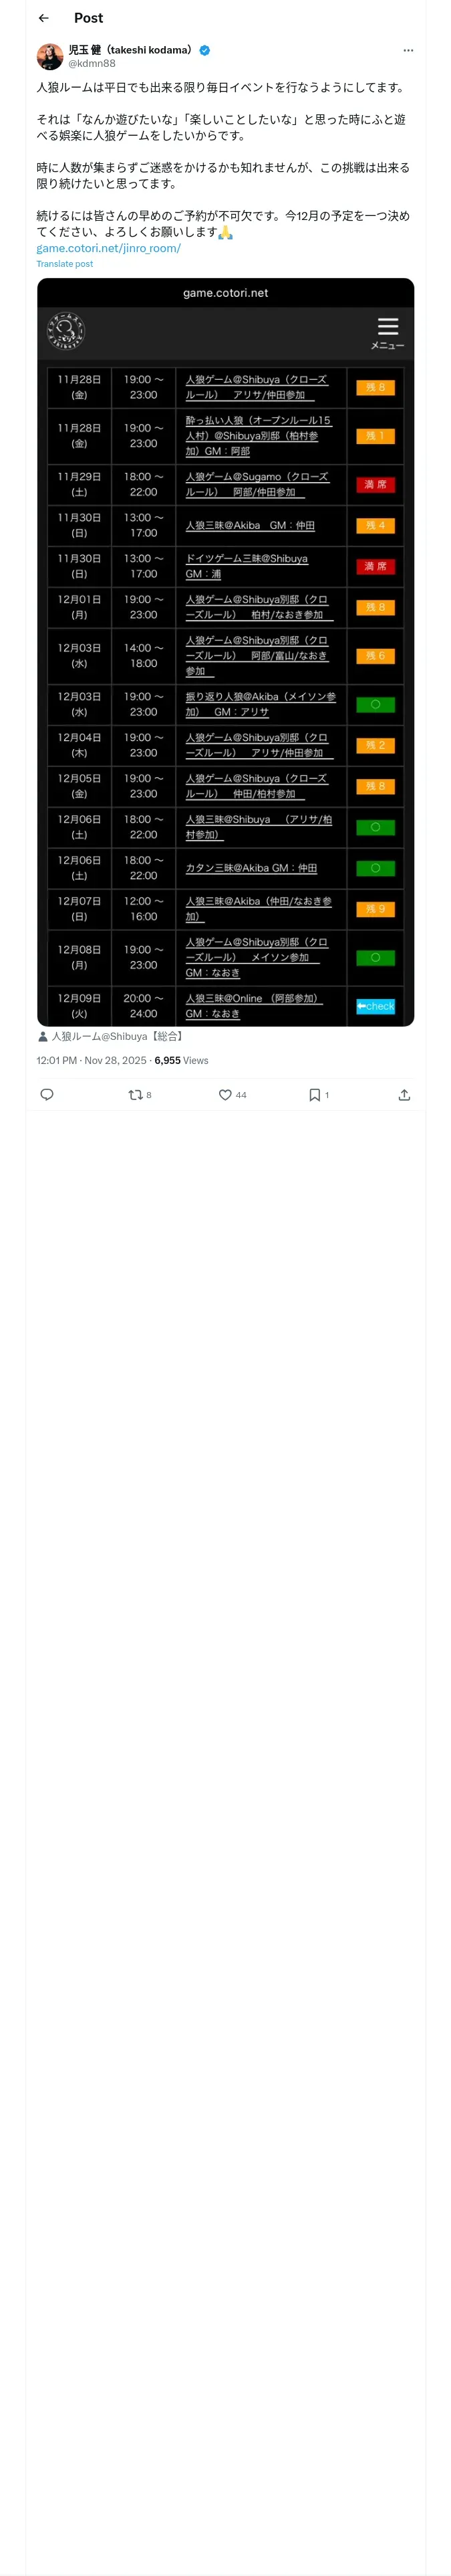
Task: Click the blue verified badge
Action: pos(204,50)
